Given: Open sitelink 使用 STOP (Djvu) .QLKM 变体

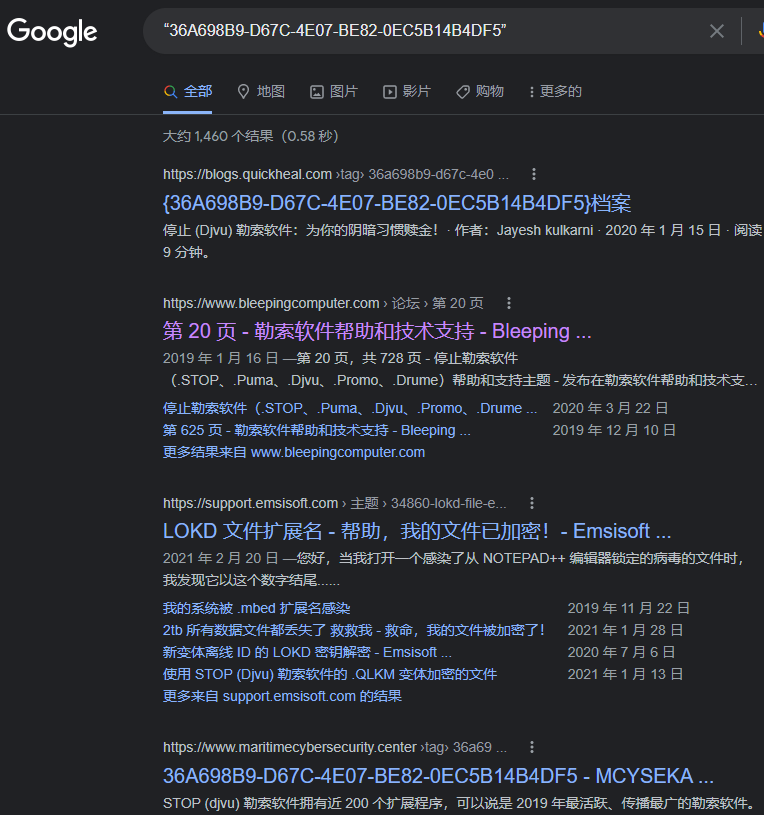Looking at the screenshot, I should 330,674.
